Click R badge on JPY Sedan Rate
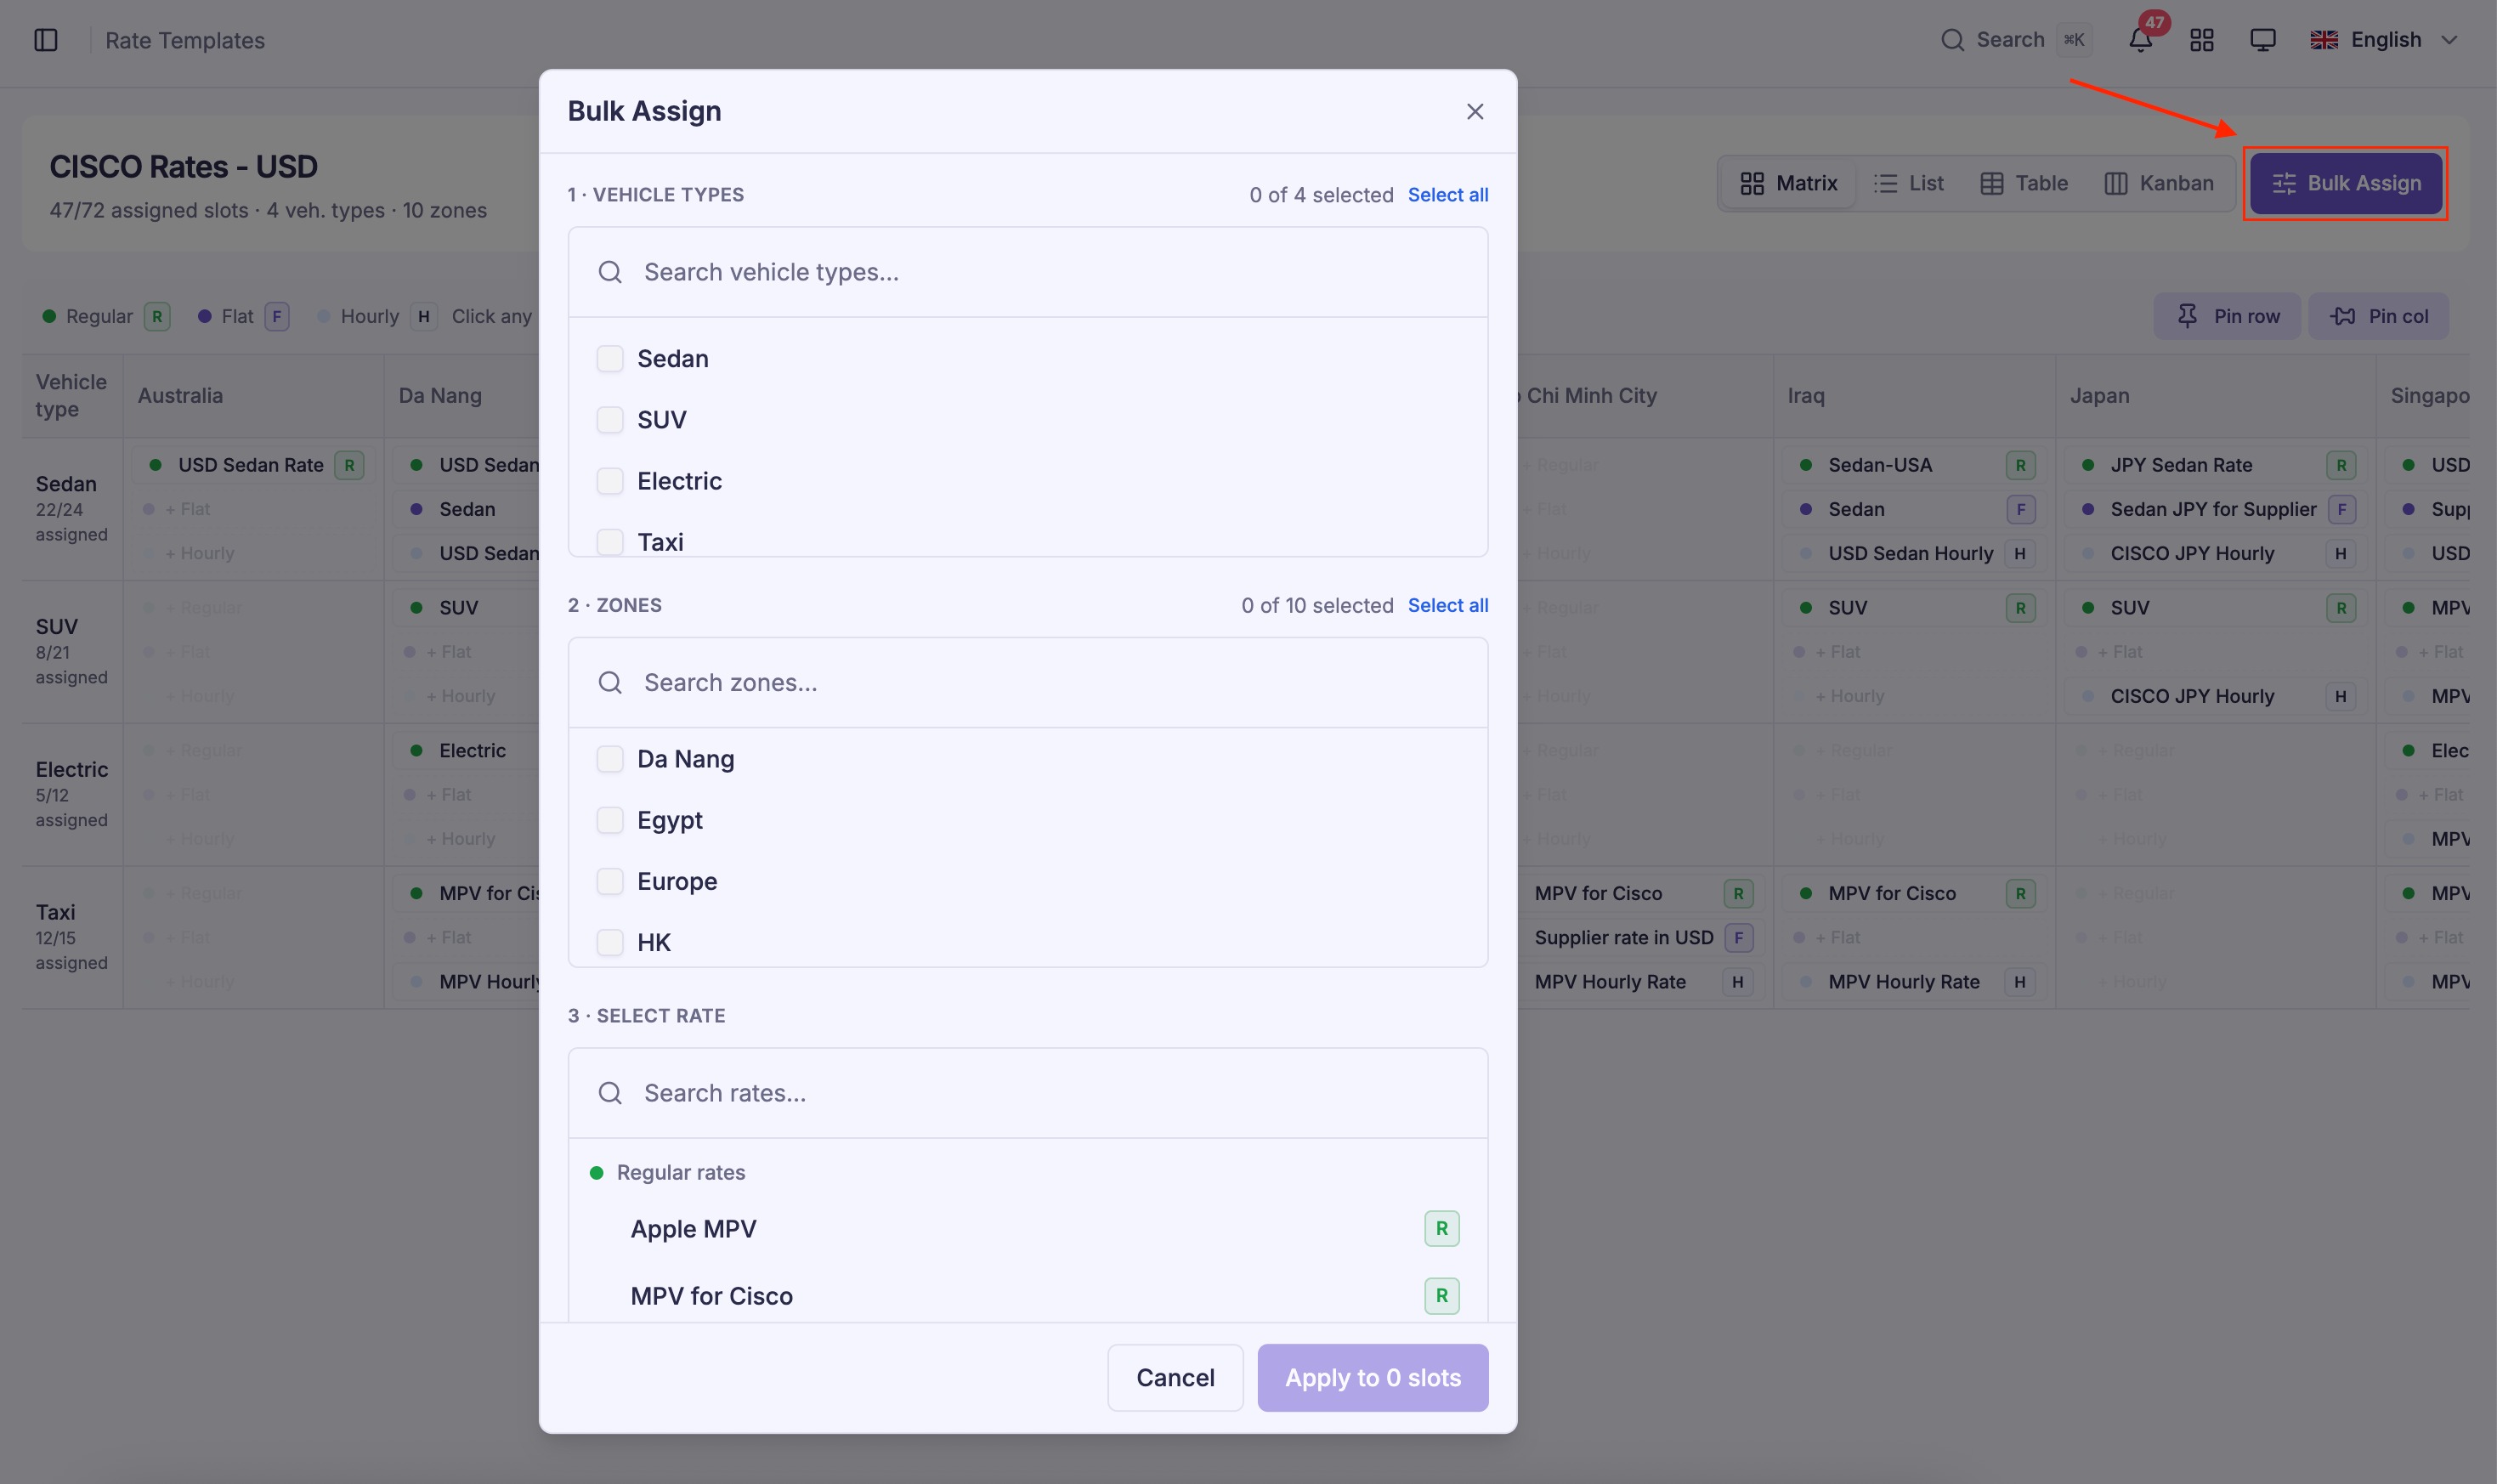 click(x=2340, y=465)
